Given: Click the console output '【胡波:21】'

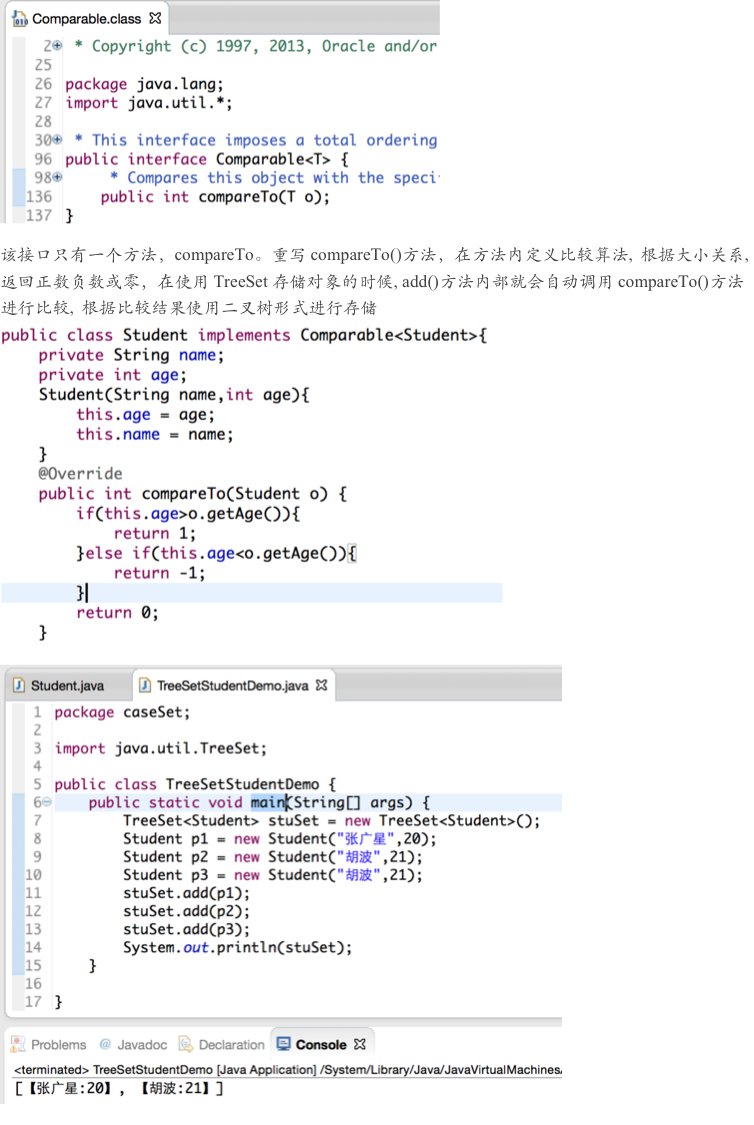Looking at the screenshot, I should tap(176, 1088).
